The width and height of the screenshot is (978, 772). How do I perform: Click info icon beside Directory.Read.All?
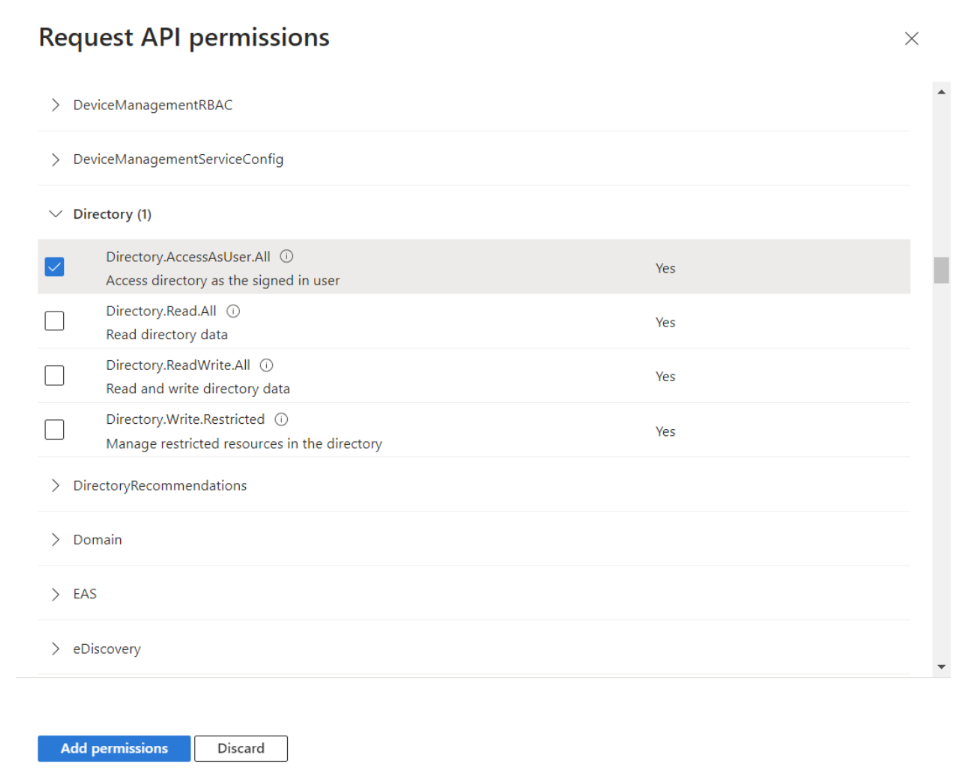[x=233, y=311]
